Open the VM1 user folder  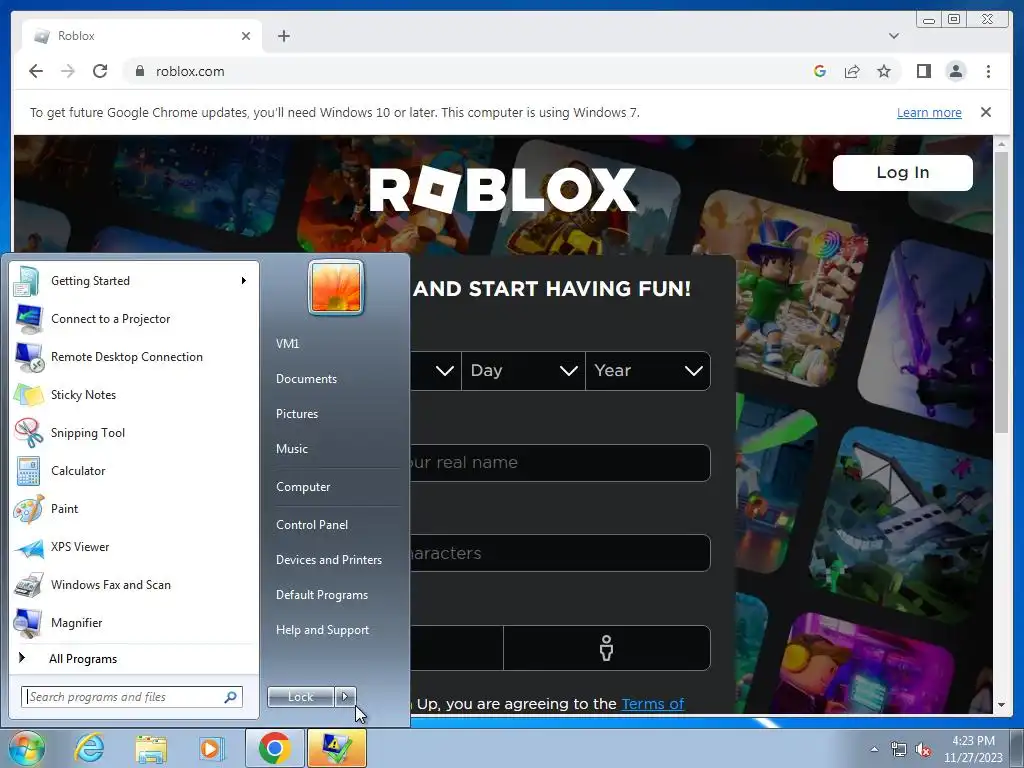(x=287, y=344)
